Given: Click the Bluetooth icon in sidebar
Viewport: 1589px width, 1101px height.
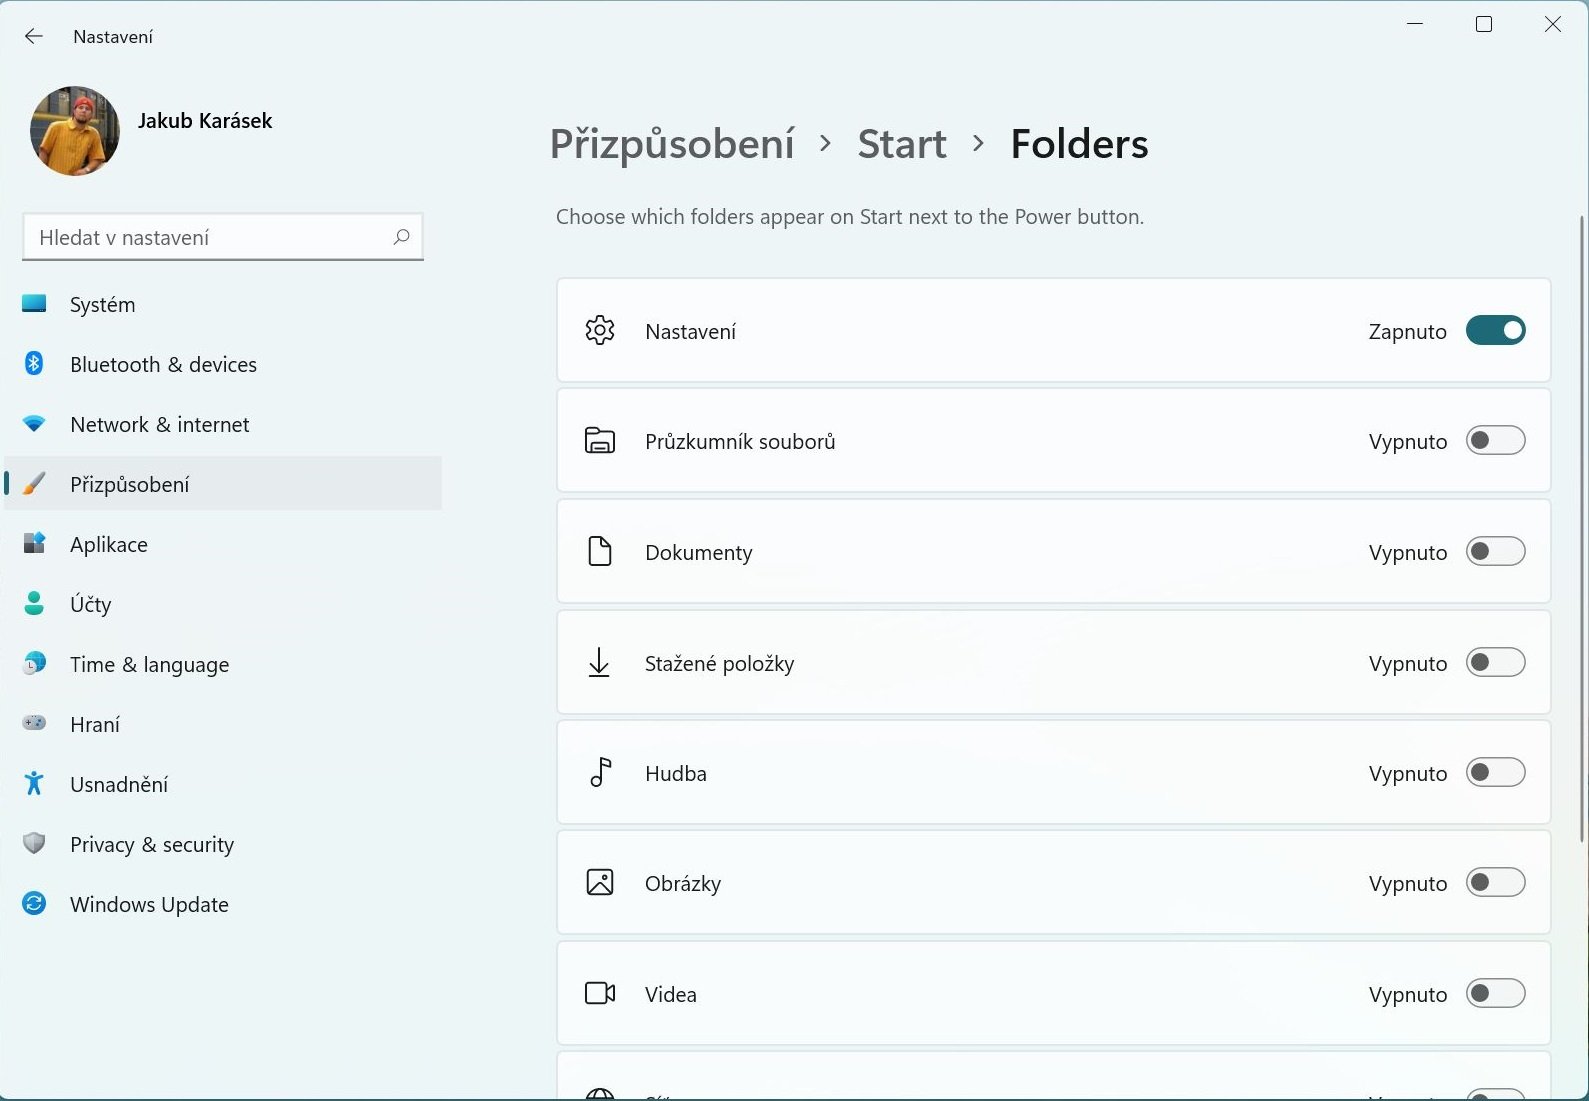Looking at the screenshot, I should click(34, 363).
